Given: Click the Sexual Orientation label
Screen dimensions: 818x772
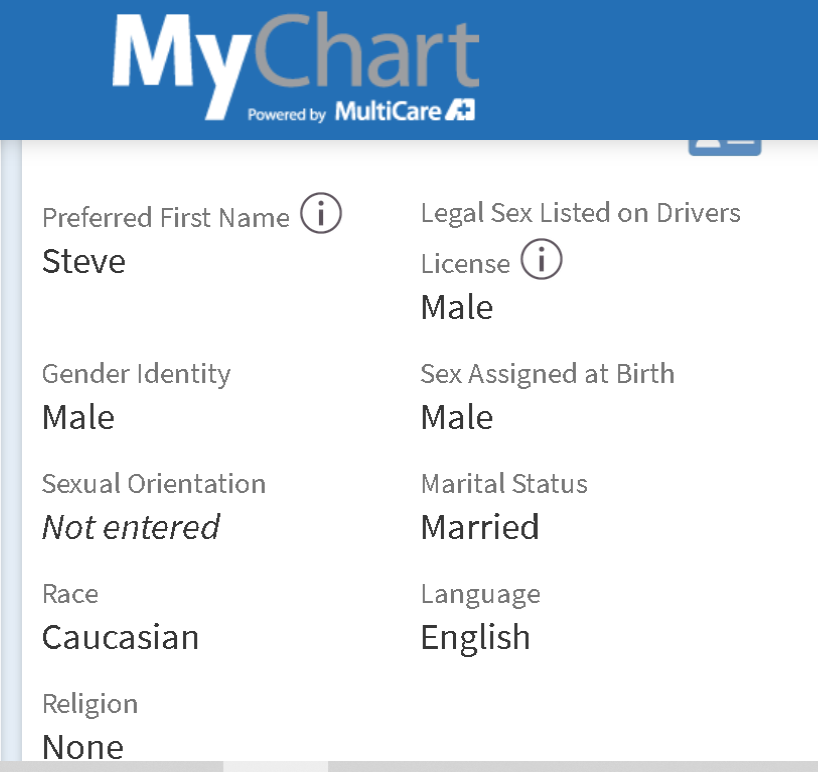Looking at the screenshot, I should 154,484.
